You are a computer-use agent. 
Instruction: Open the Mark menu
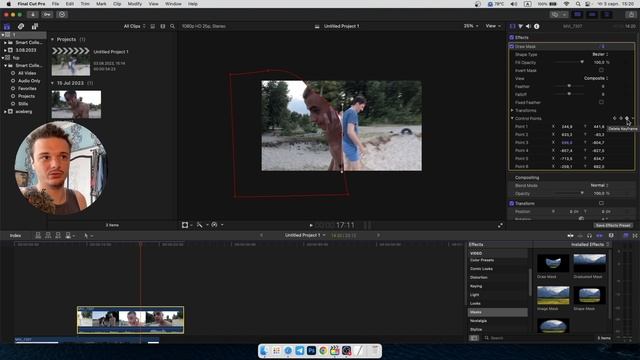click(x=101, y=4)
